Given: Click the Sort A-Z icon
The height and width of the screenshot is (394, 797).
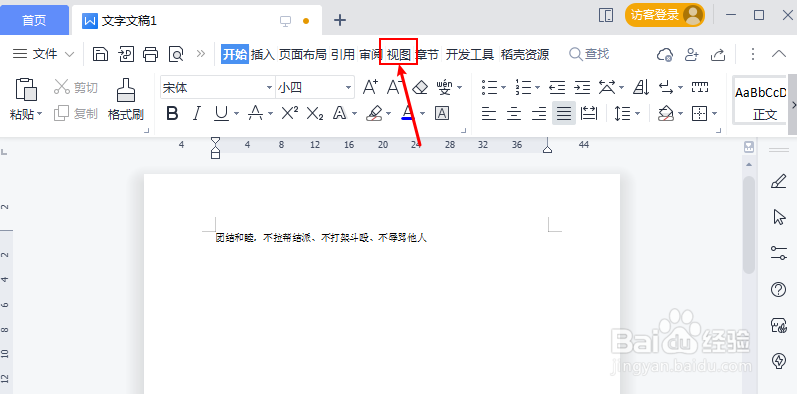Looking at the screenshot, I should click(641, 87).
